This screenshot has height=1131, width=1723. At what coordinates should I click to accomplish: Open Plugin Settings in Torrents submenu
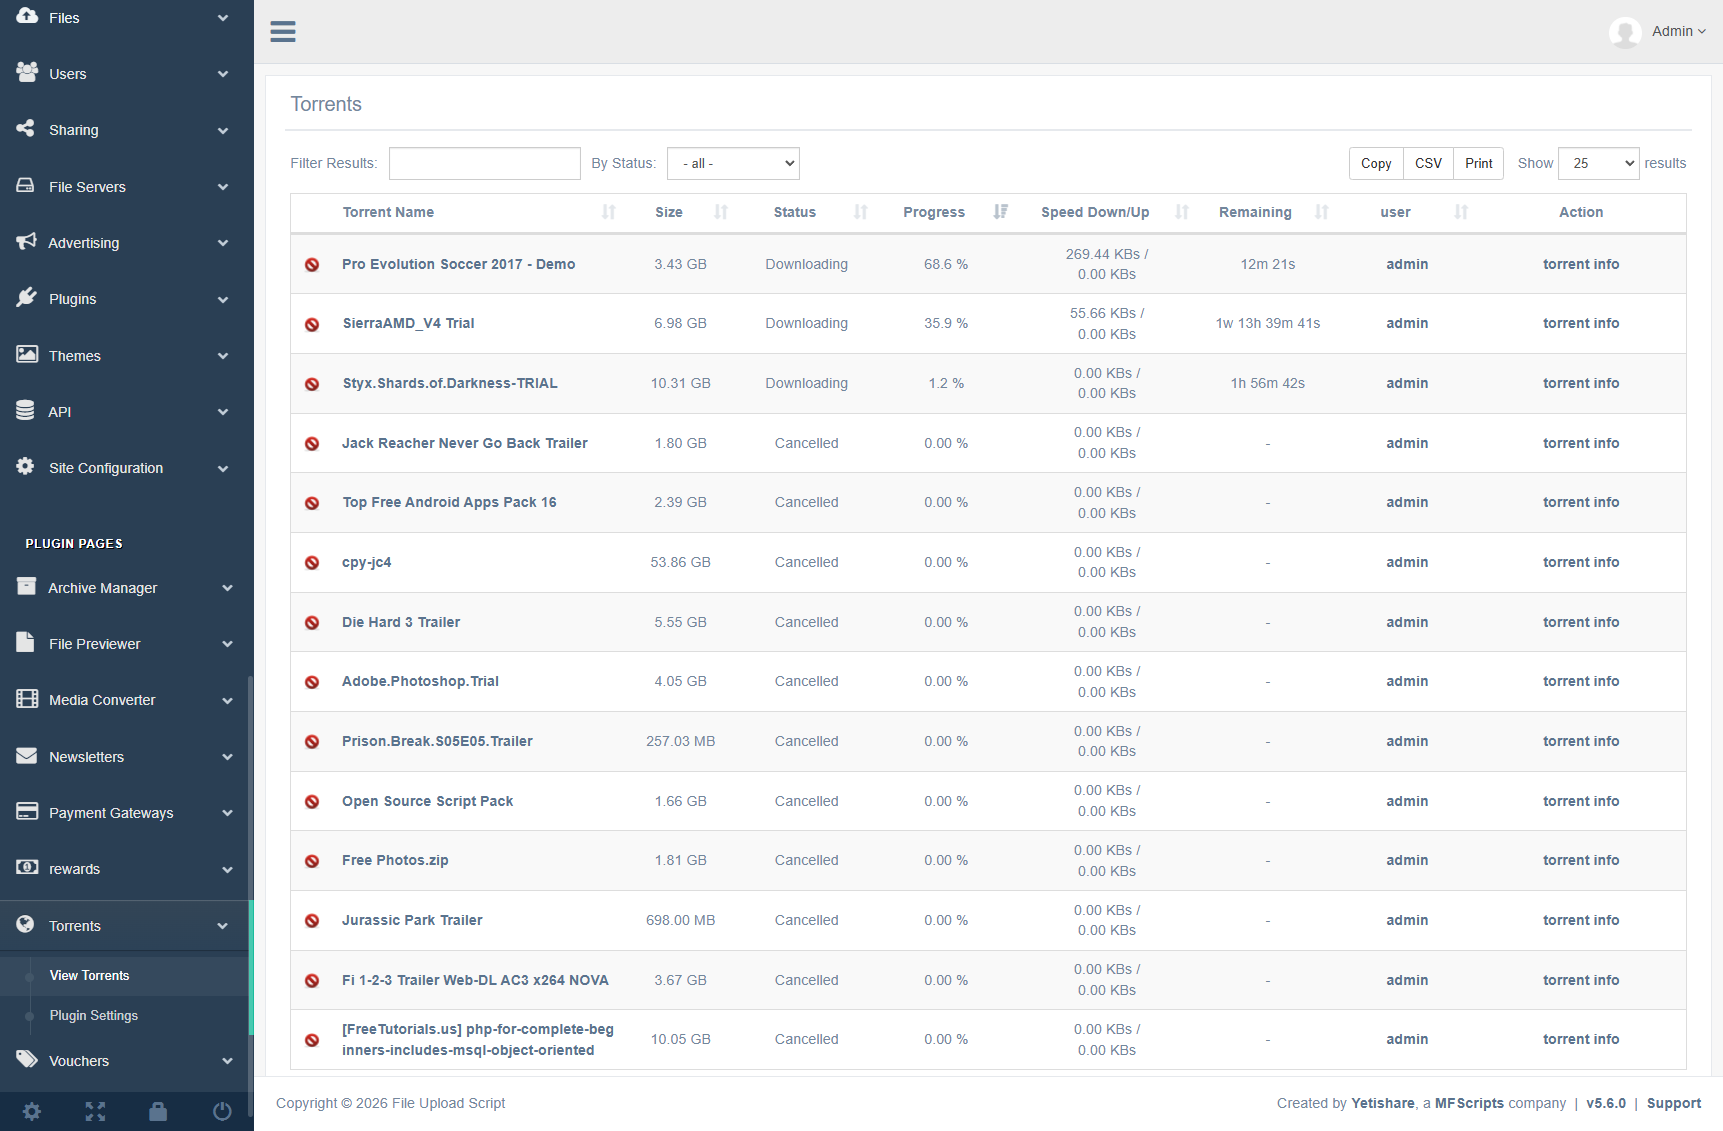[x=94, y=1016]
